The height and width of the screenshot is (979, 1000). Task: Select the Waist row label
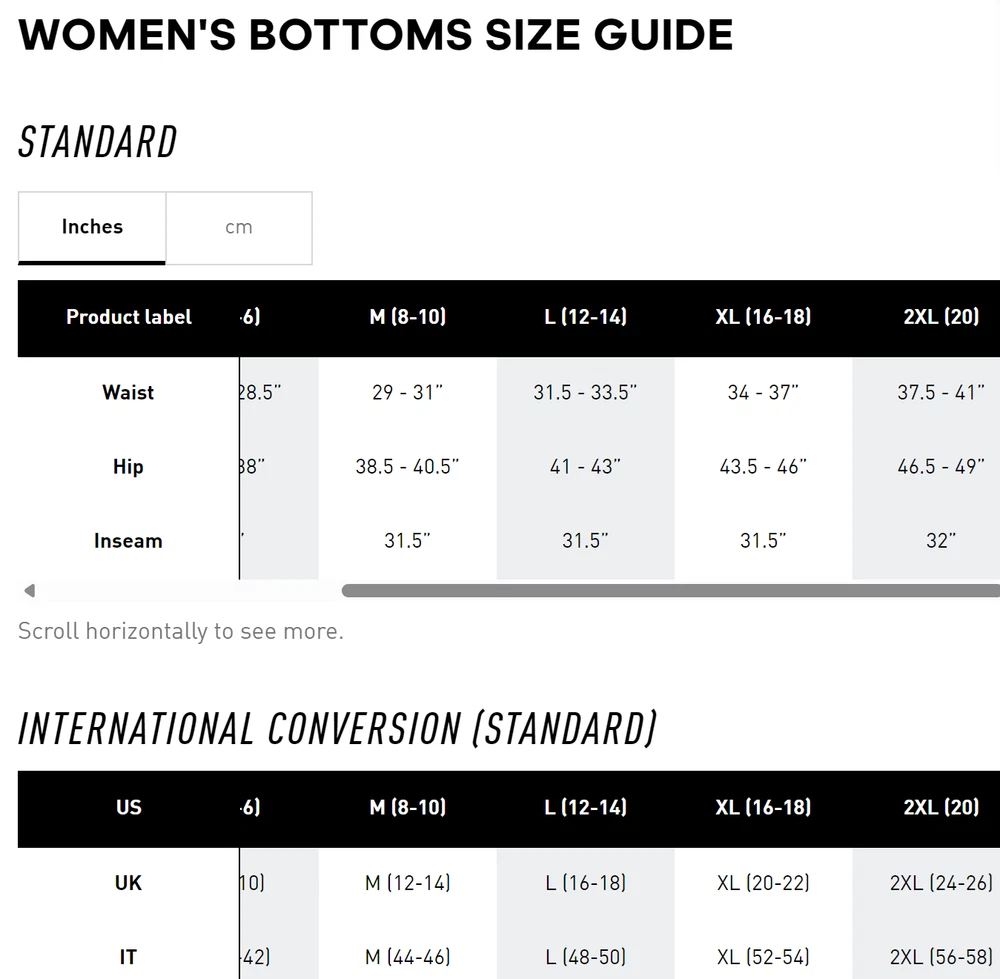tap(128, 392)
